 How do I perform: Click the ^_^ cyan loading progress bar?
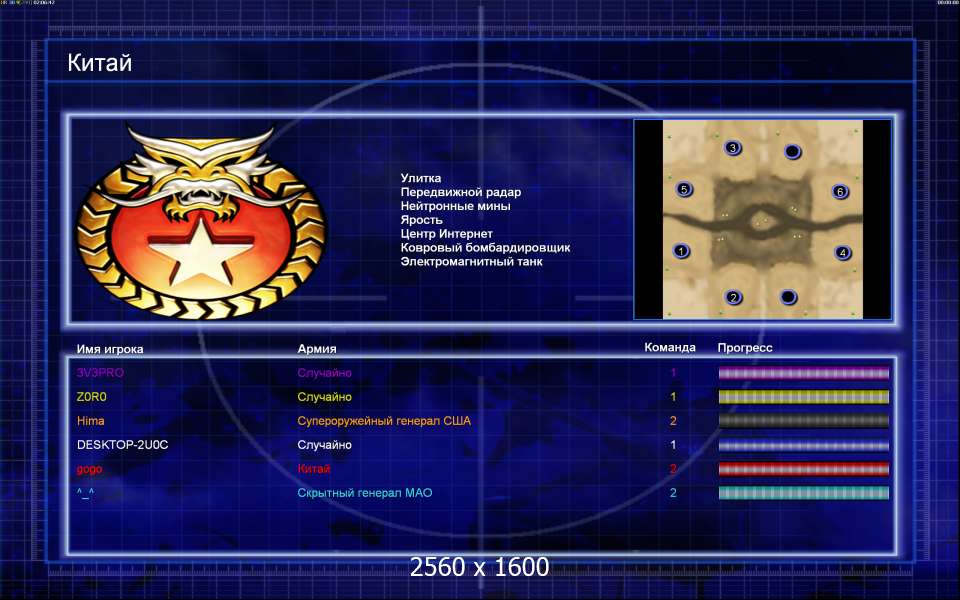(x=803, y=493)
